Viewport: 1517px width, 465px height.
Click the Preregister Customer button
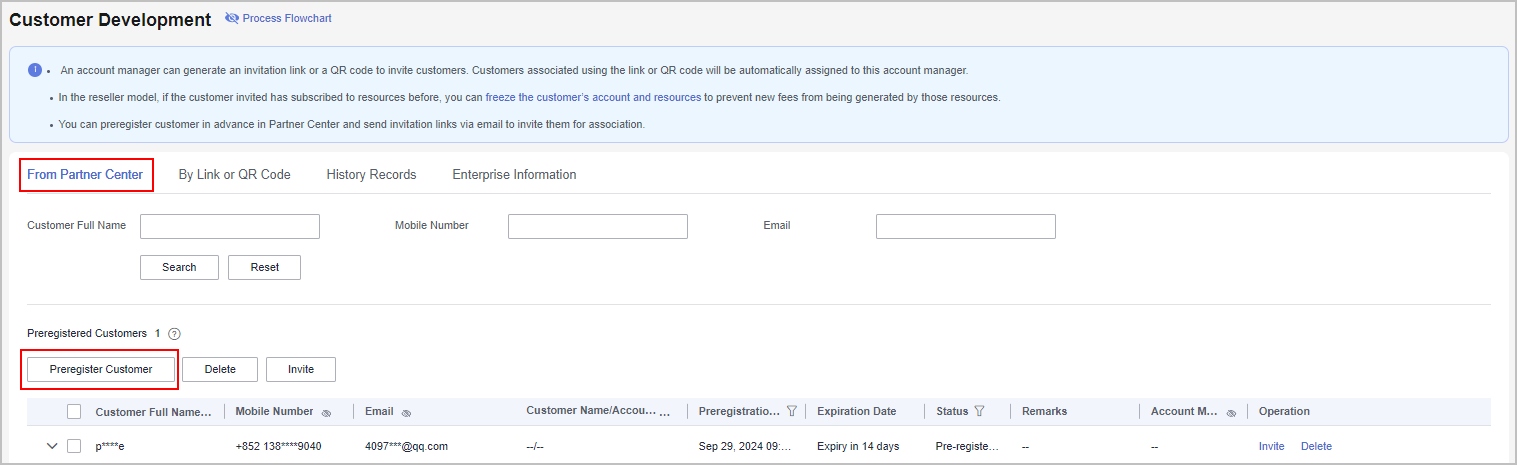pyautogui.click(x=101, y=369)
